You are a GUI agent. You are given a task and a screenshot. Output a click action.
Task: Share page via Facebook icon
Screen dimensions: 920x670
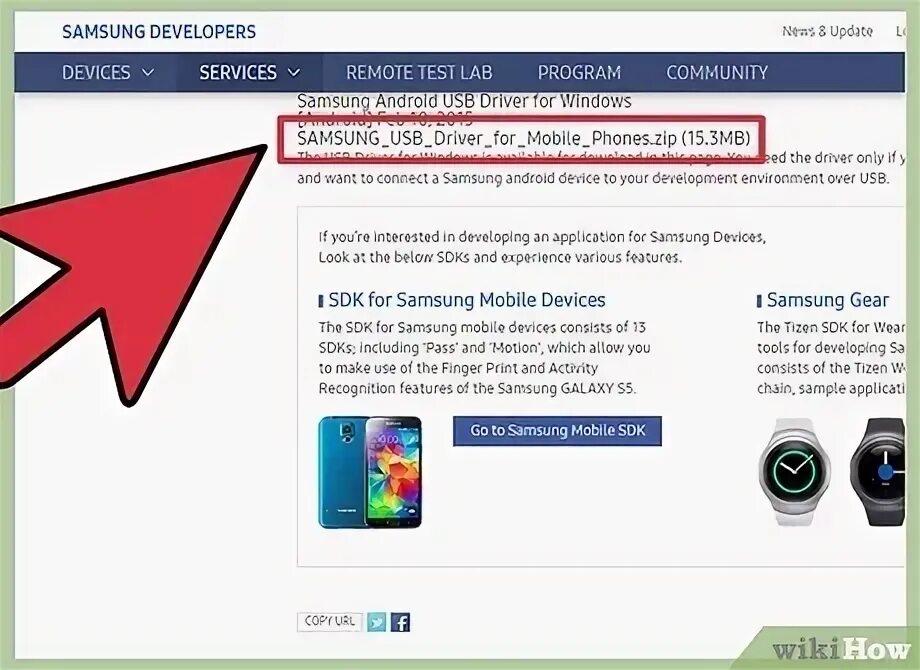[401, 622]
